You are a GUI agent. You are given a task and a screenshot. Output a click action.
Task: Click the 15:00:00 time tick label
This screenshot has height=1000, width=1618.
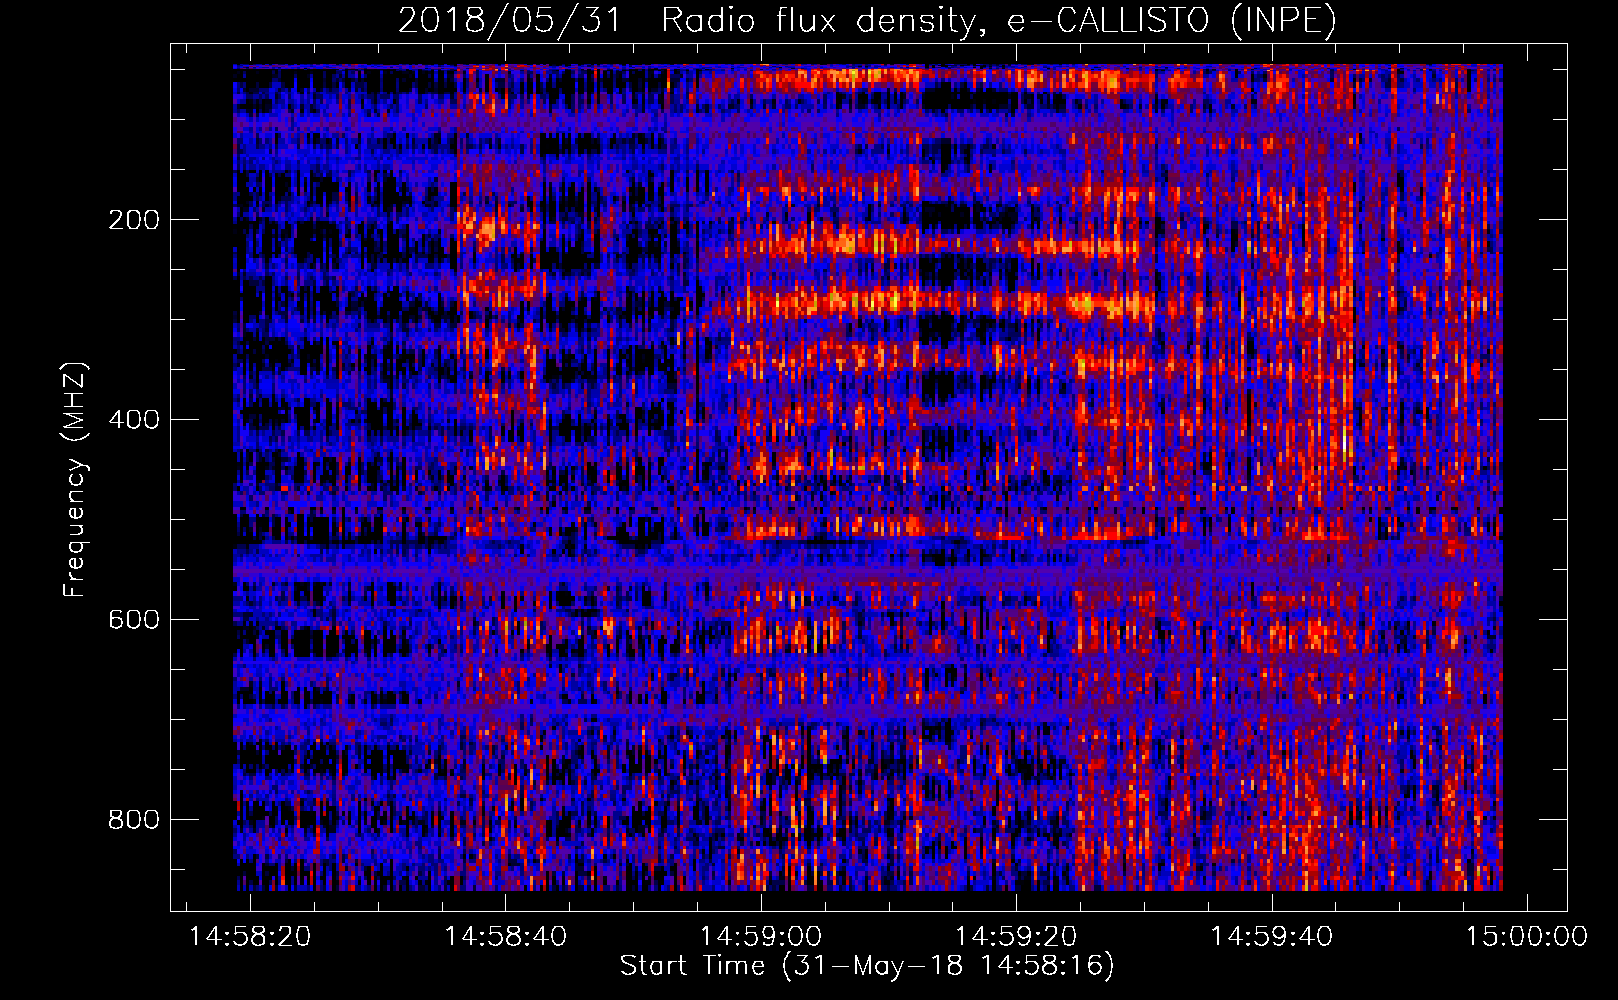[x=1527, y=936]
